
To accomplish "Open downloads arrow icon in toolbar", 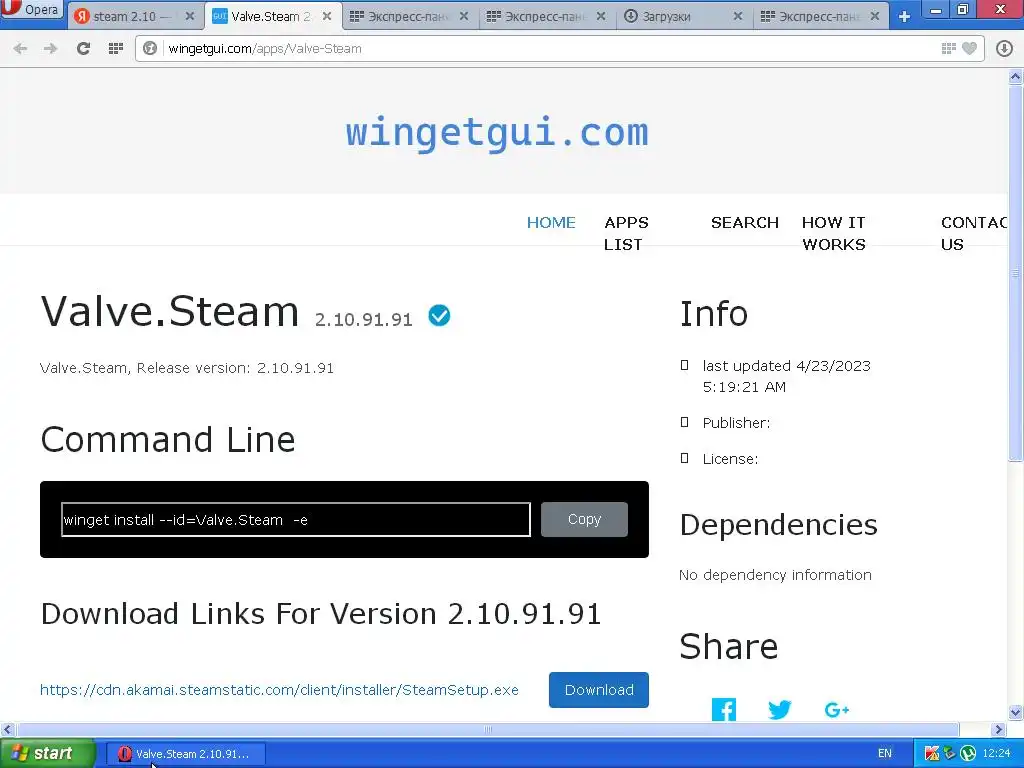I will pyautogui.click(x=1004, y=48).
